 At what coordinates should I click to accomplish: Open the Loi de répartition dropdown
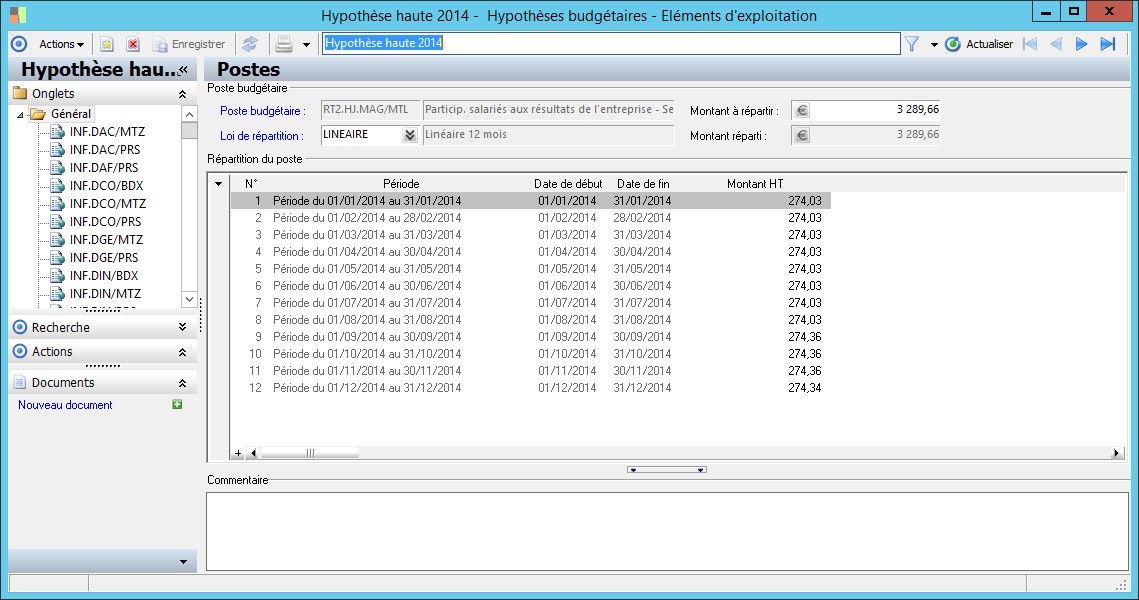409,135
